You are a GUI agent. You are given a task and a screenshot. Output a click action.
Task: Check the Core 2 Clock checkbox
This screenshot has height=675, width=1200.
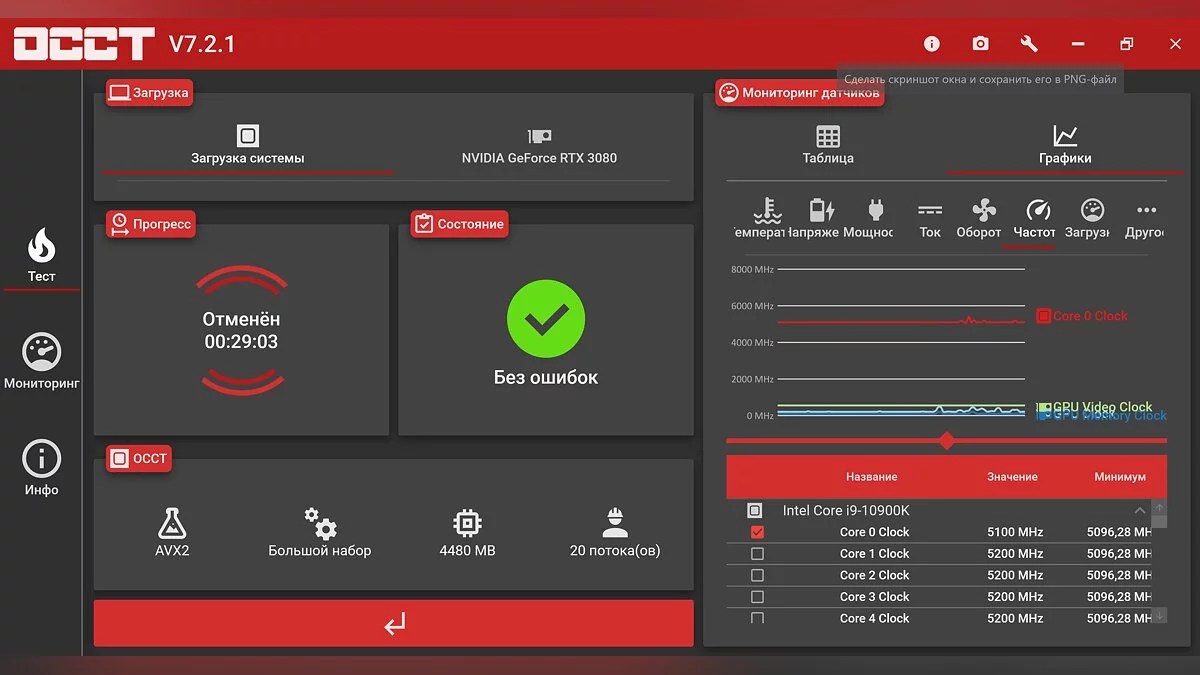click(x=757, y=576)
